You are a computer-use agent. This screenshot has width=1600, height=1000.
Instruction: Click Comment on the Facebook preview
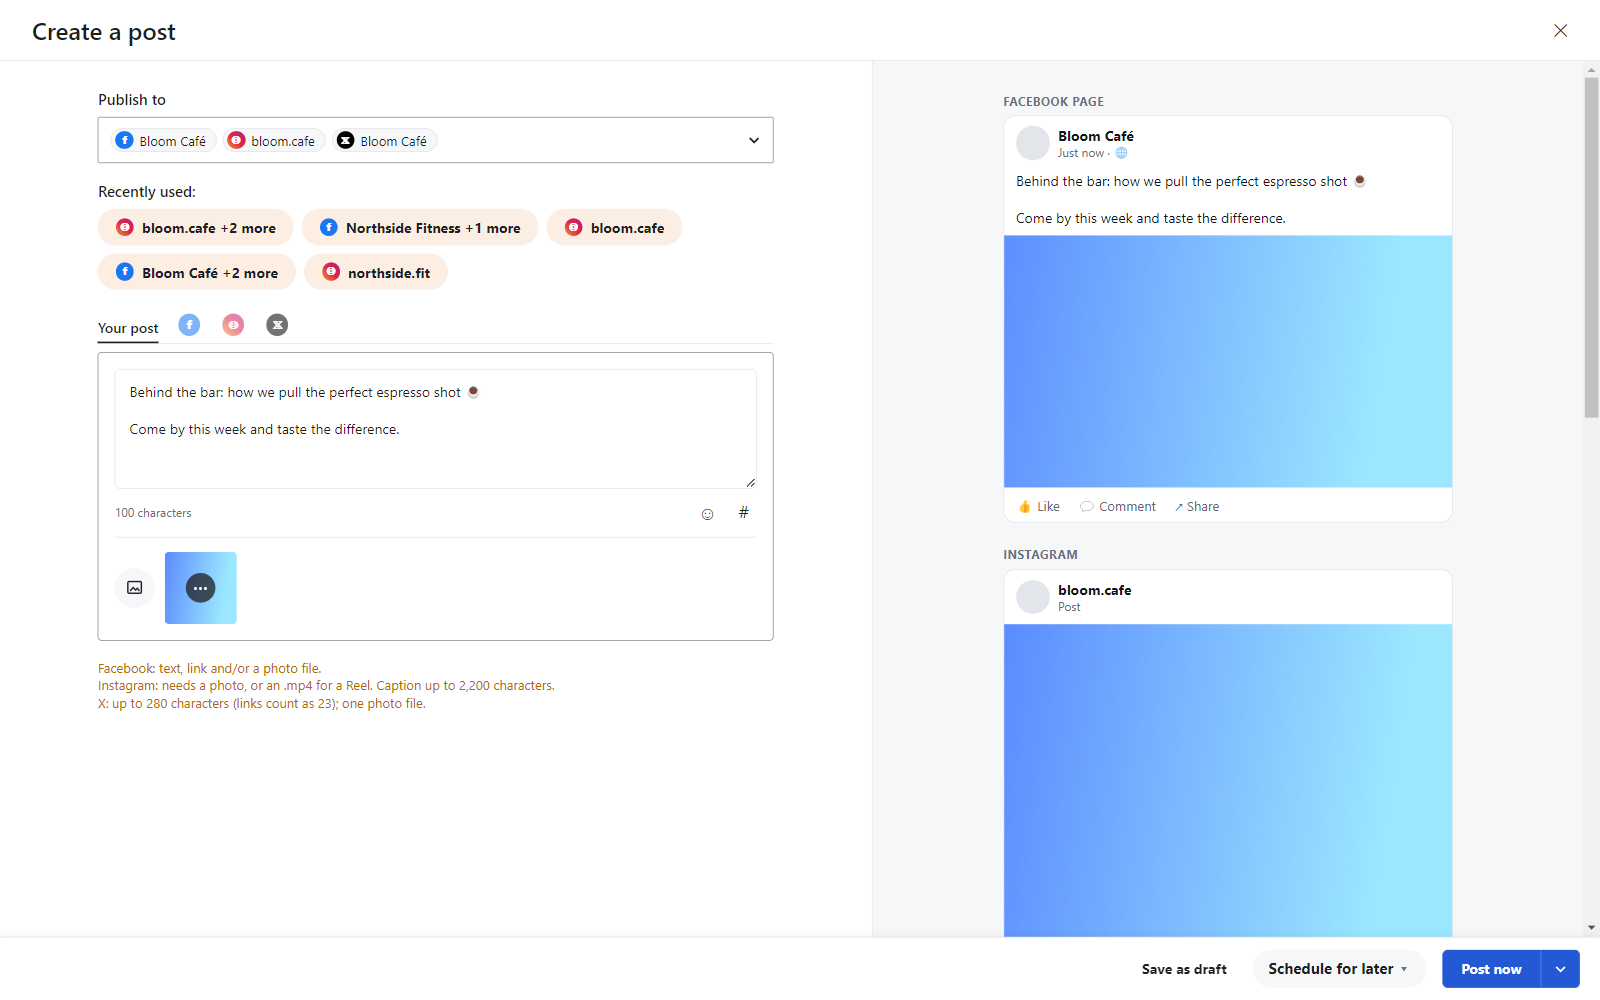1118,507
